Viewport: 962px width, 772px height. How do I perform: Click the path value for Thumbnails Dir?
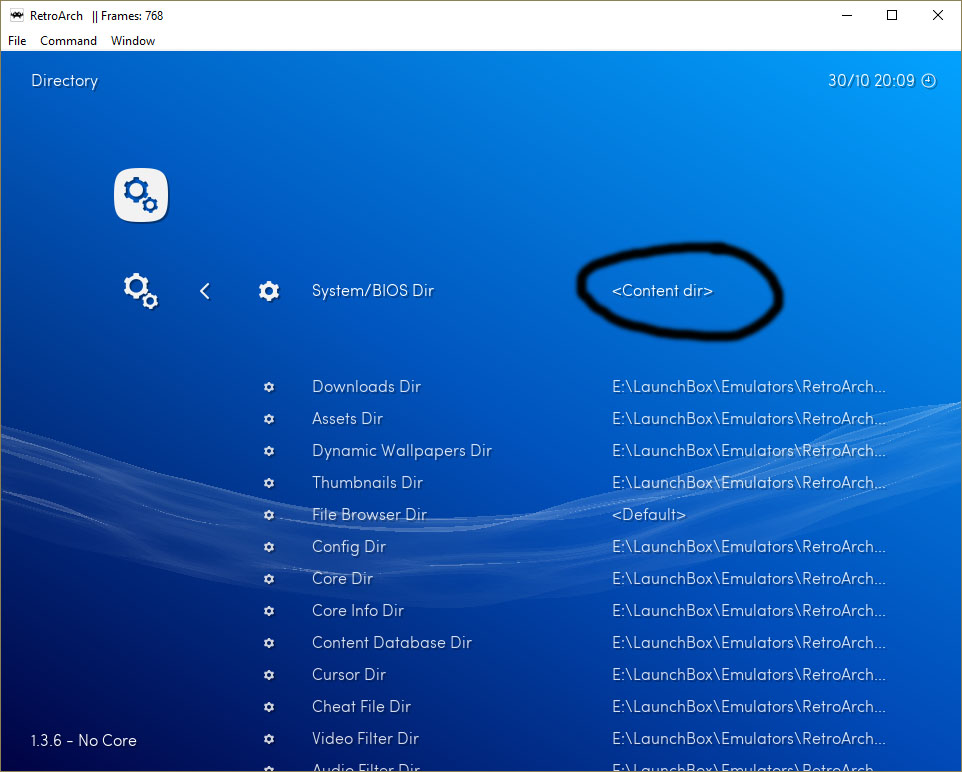pos(748,483)
